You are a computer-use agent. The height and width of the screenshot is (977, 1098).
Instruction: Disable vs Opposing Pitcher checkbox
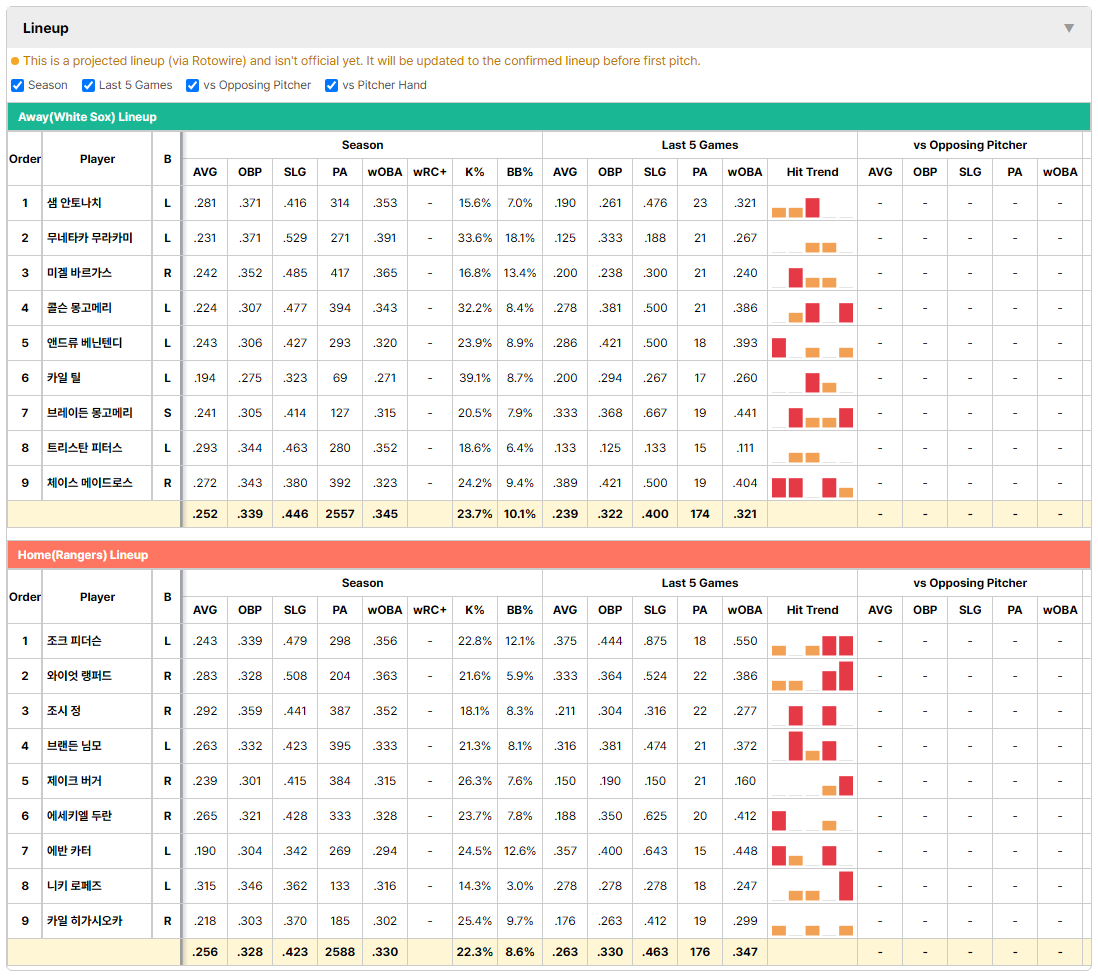pyautogui.click(x=193, y=85)
